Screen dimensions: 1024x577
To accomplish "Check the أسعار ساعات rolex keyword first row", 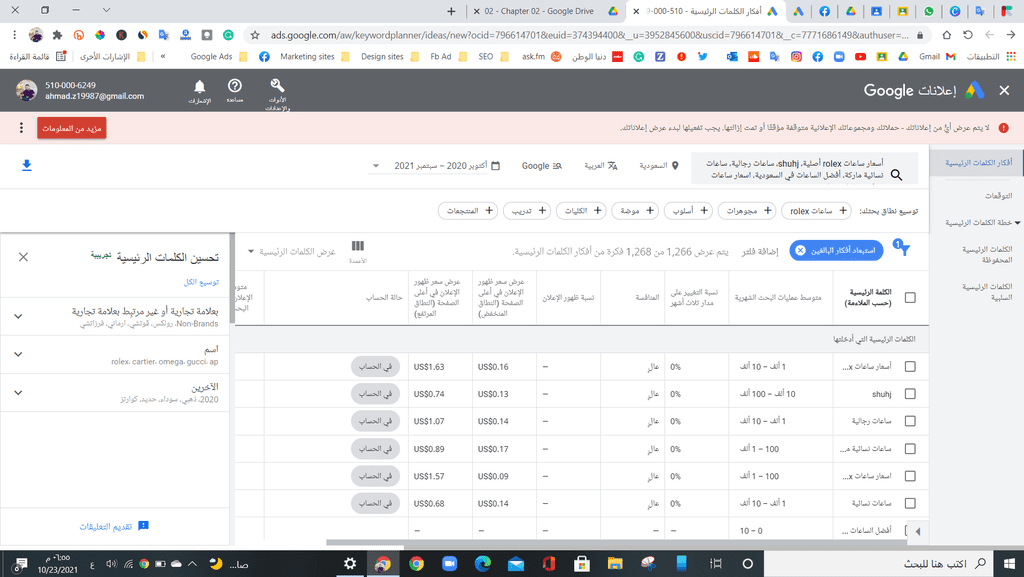I will pos(910,367).
